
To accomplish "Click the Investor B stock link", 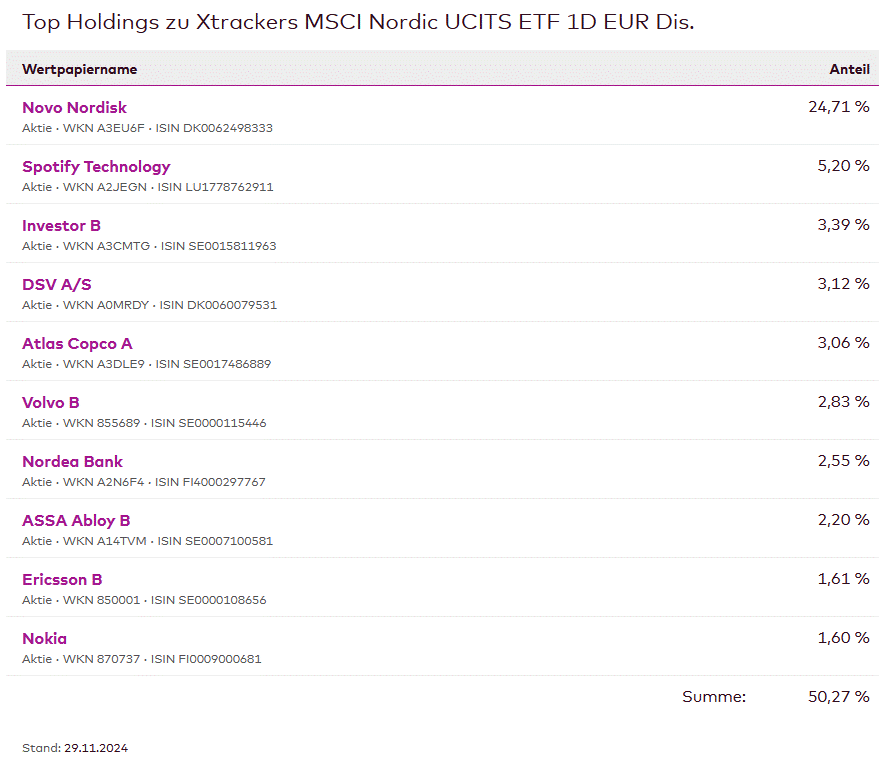I will [x=61, y=225].
